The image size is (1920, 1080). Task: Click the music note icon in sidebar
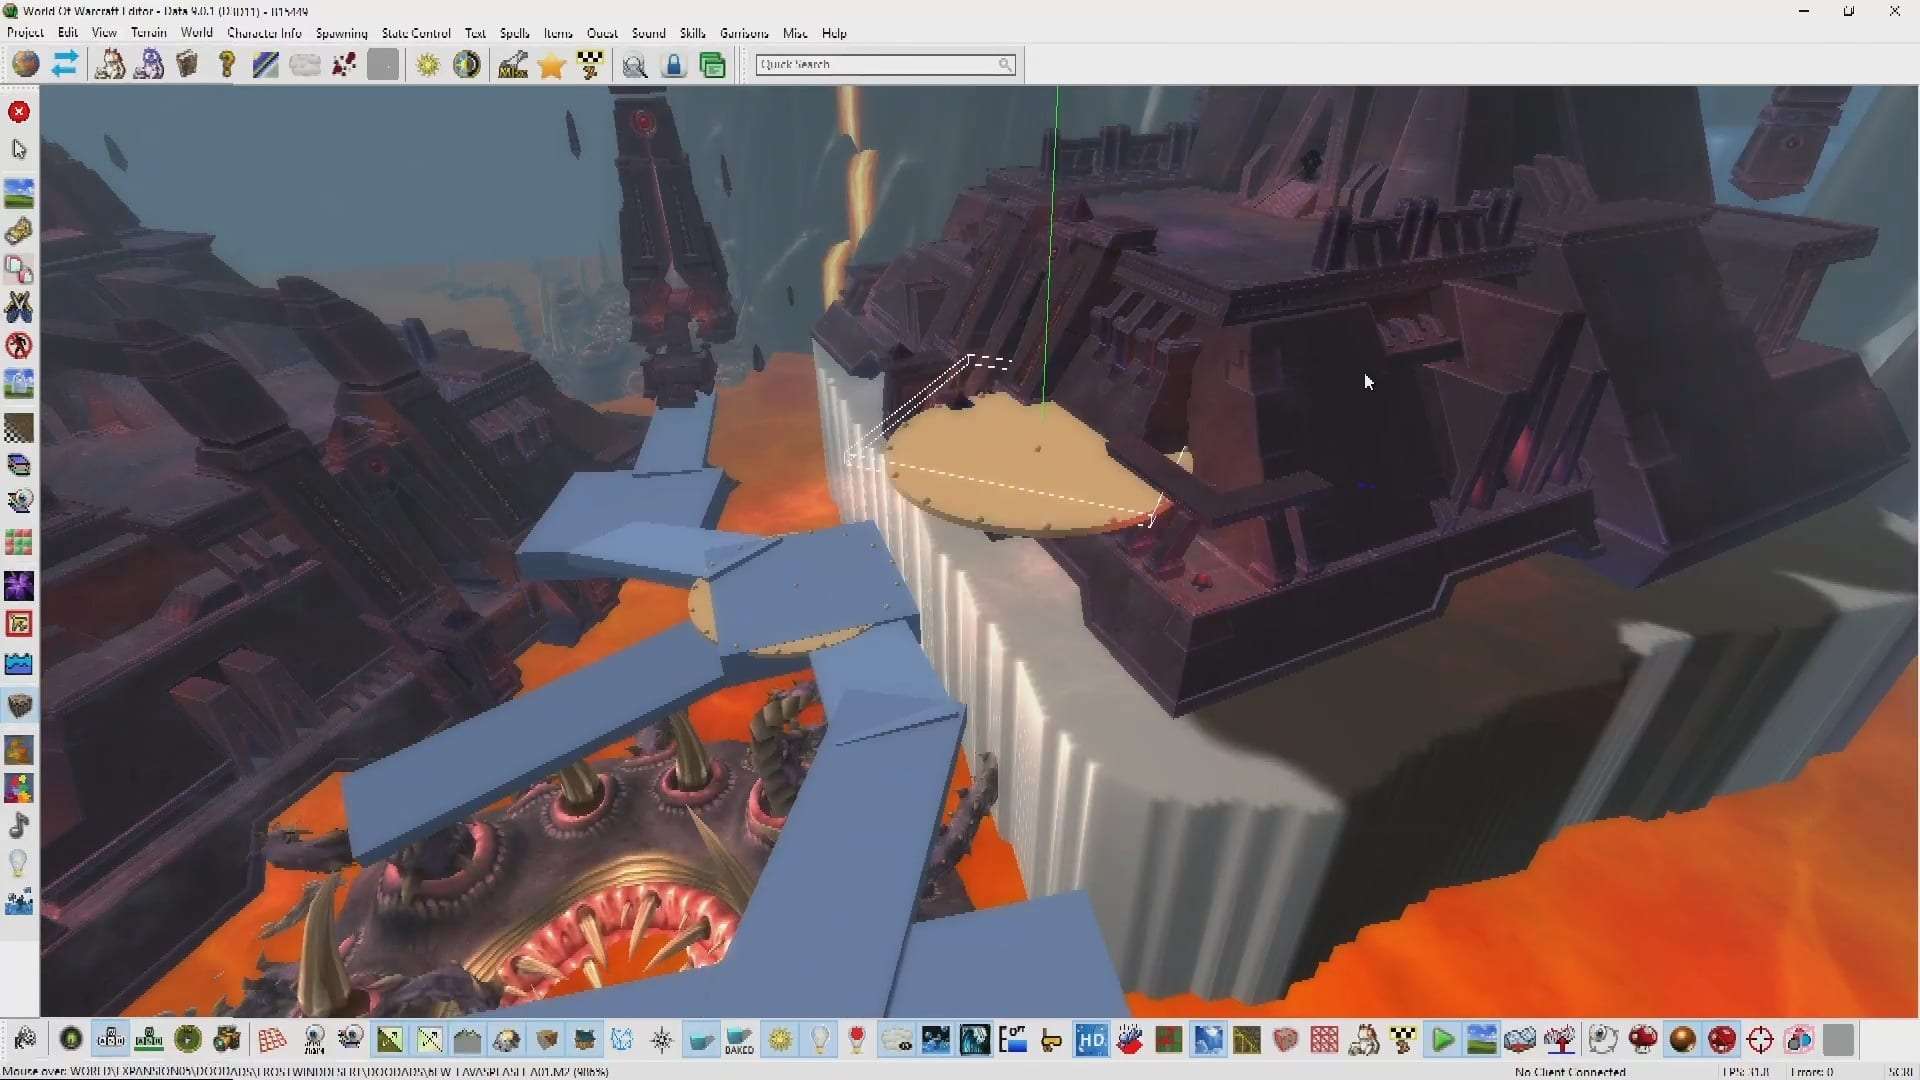19,826
